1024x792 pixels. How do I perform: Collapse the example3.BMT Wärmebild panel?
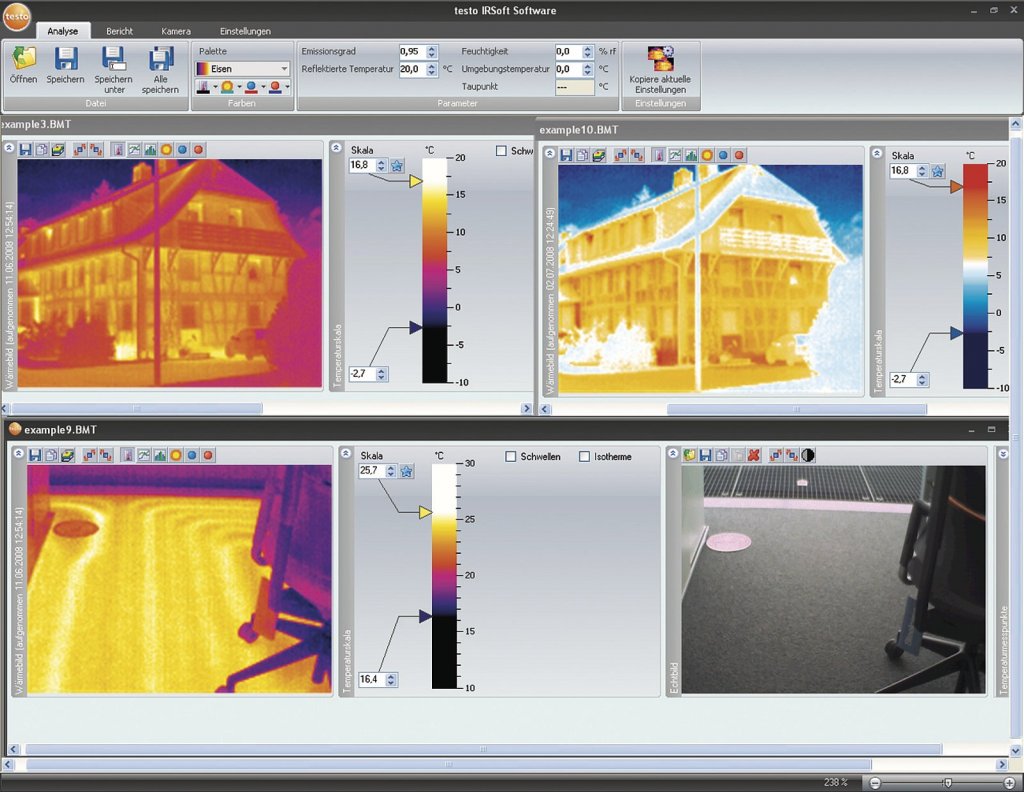[9, 148]
